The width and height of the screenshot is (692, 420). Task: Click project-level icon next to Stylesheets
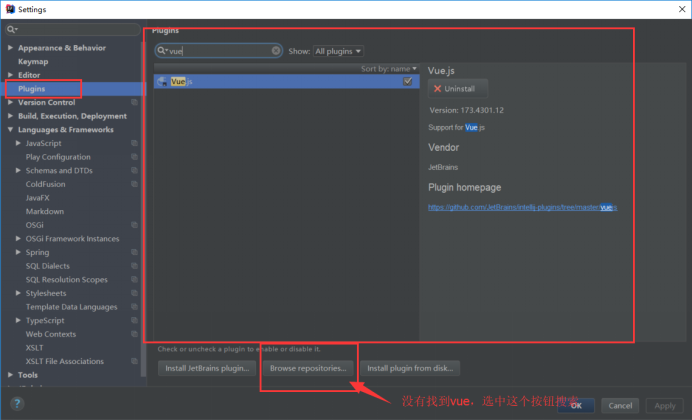(135, 293)
